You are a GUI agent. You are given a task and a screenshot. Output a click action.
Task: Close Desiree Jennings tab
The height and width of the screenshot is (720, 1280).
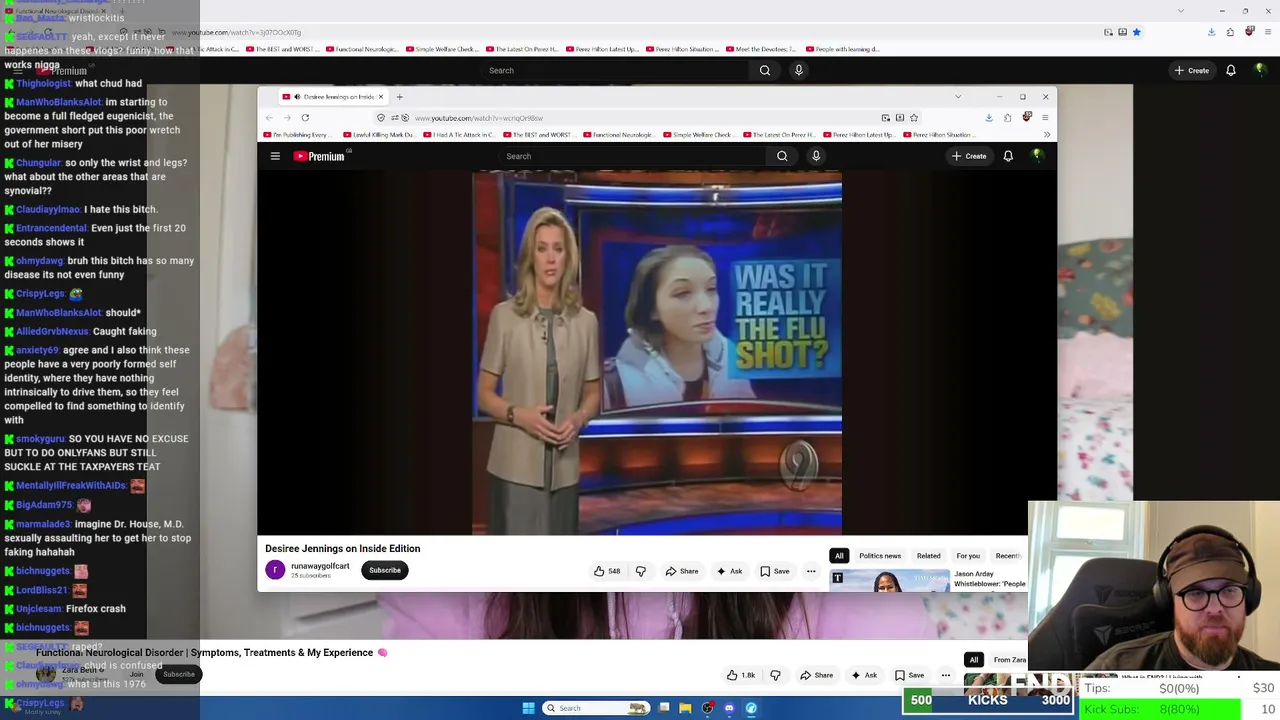coord(381,97)
